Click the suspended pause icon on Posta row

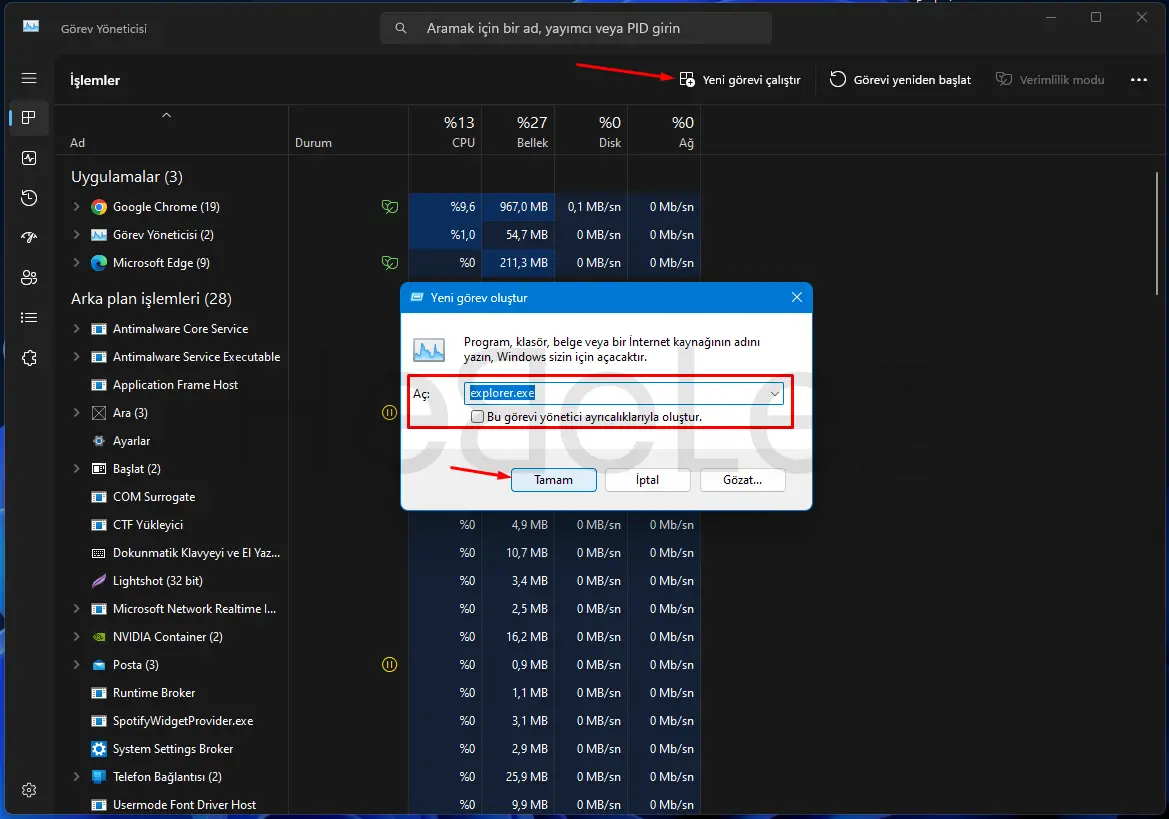click(x=389, y=664)
